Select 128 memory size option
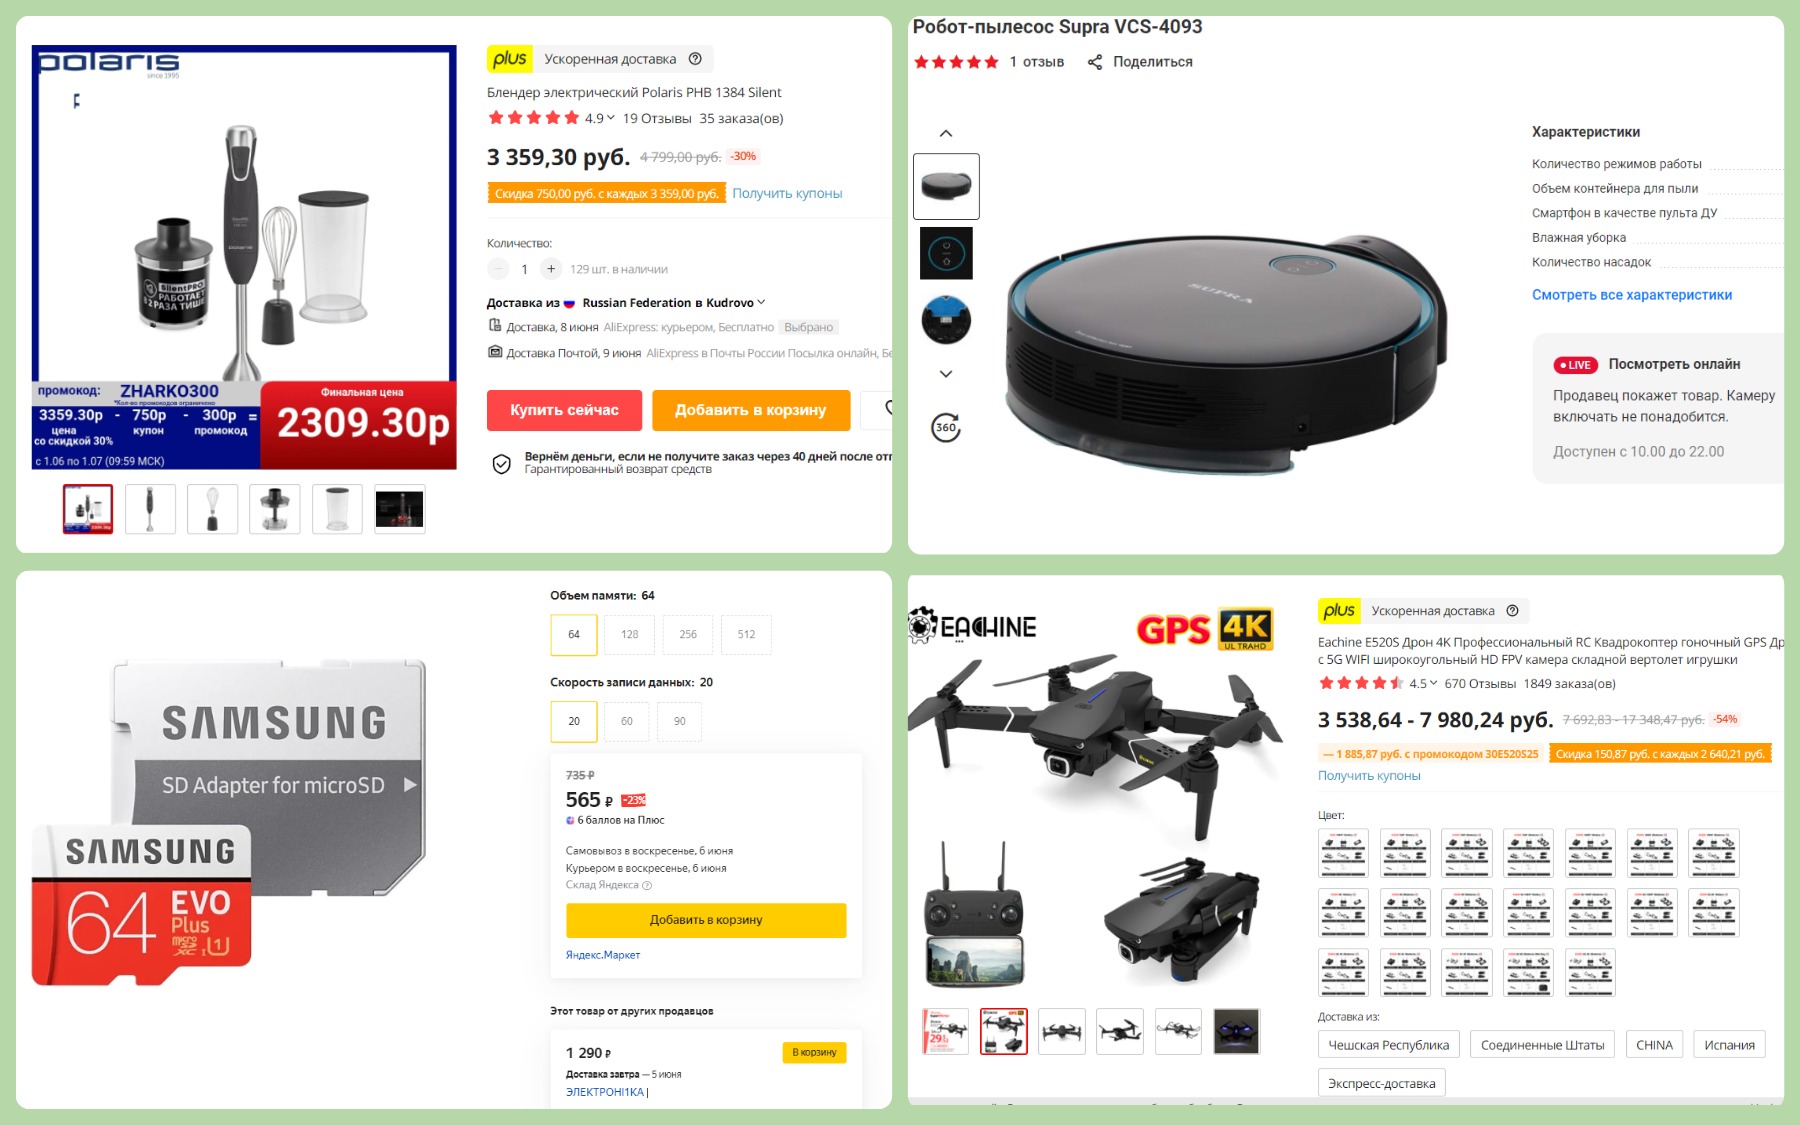 pyautogui.click(x=630, y=635)
